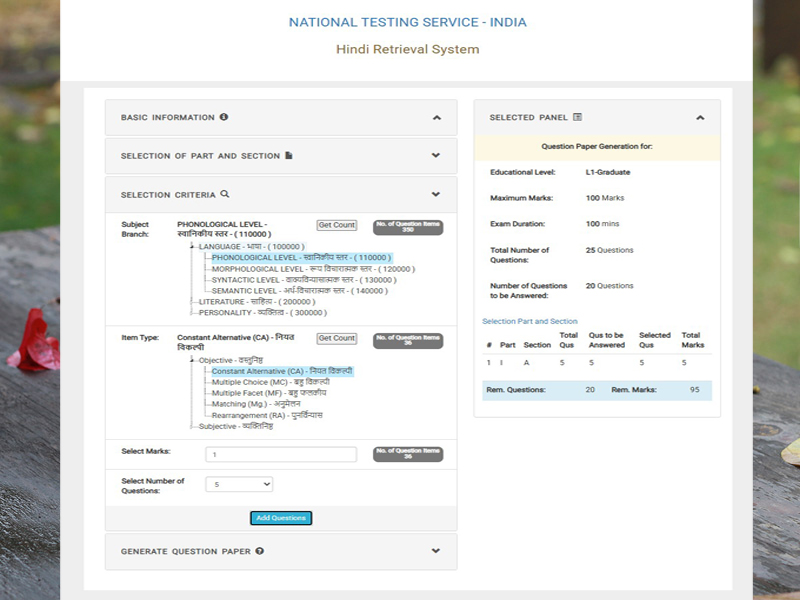Click the Selection Part and Section link

[530, 321]
